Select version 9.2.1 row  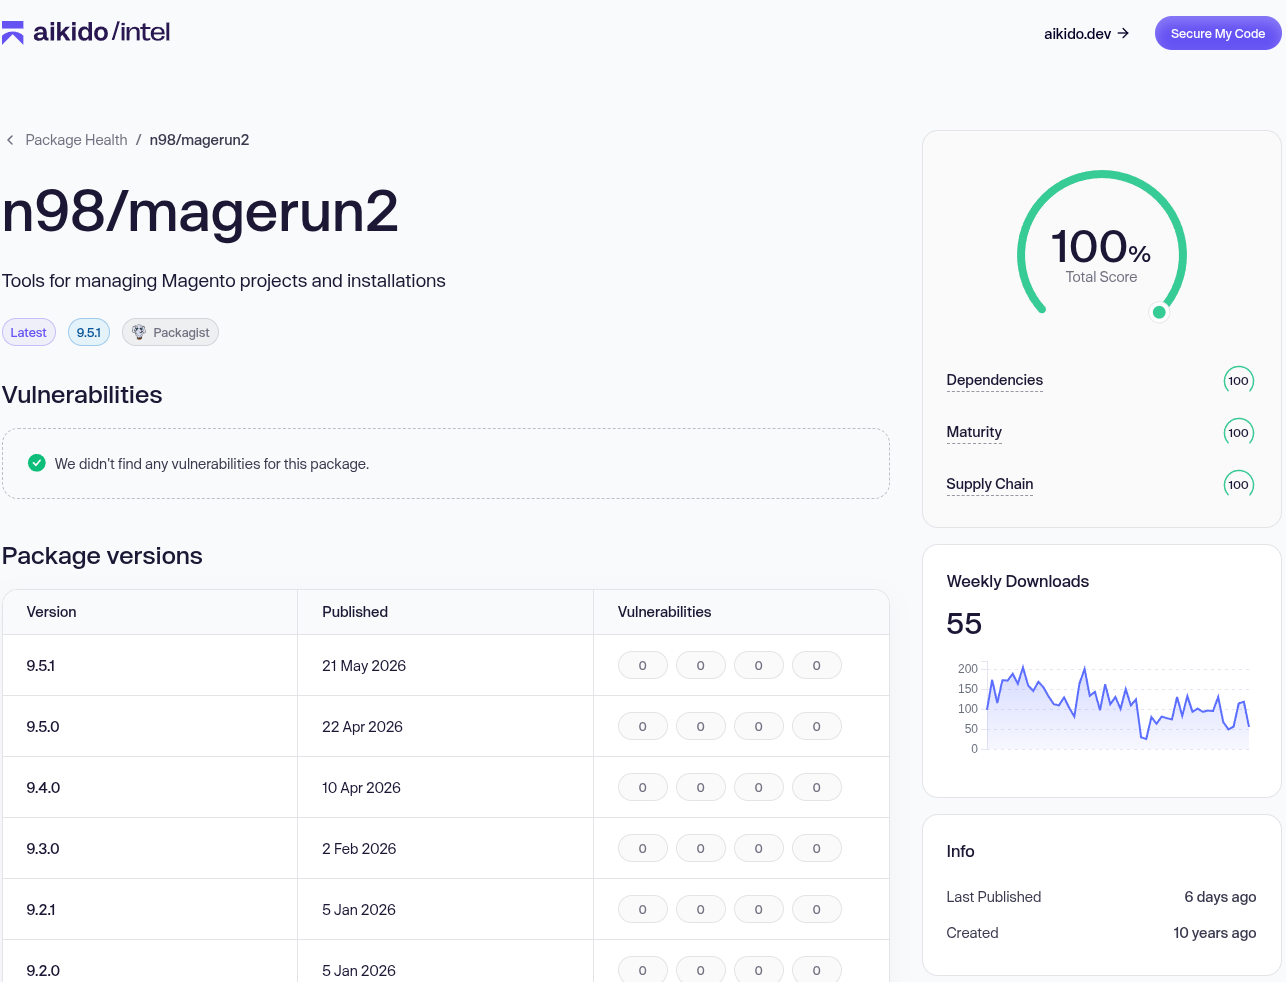[446, 909]
